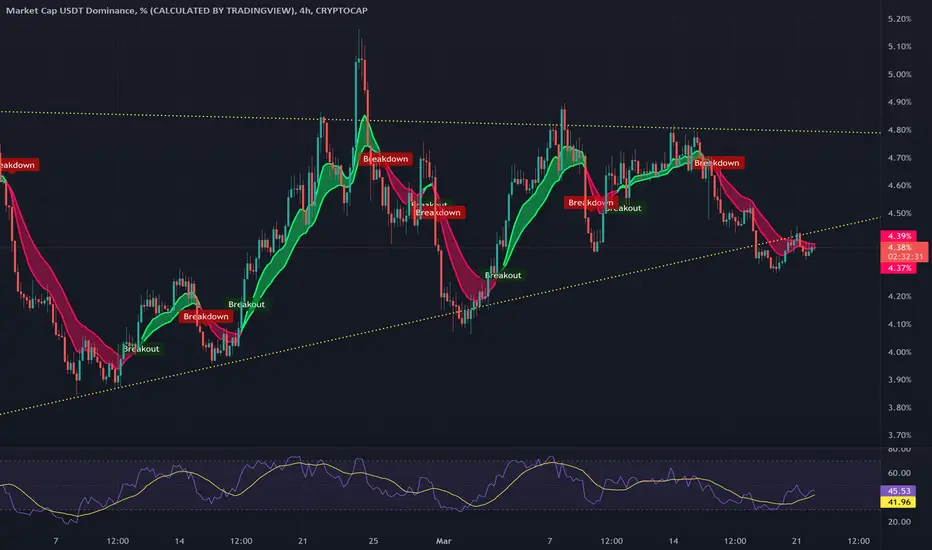Click the 60.00 label on the RSI axis
Image resolution: width=932 pixels, height=550 pixels.
(899, 473)
